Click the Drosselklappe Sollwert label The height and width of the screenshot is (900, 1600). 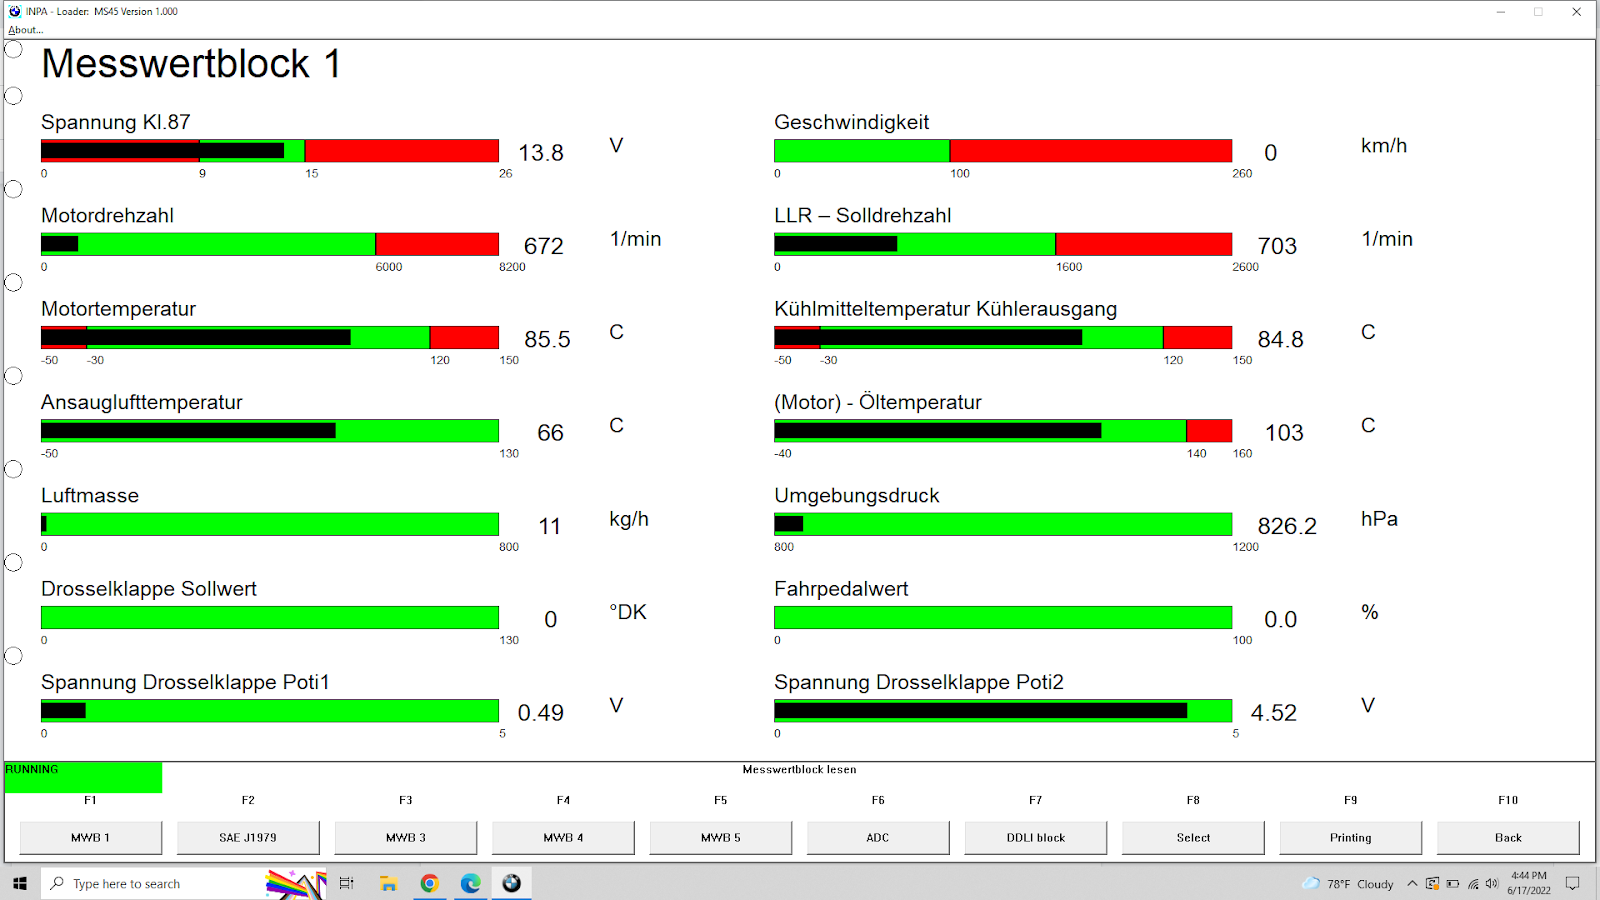[x=148, y=589]
